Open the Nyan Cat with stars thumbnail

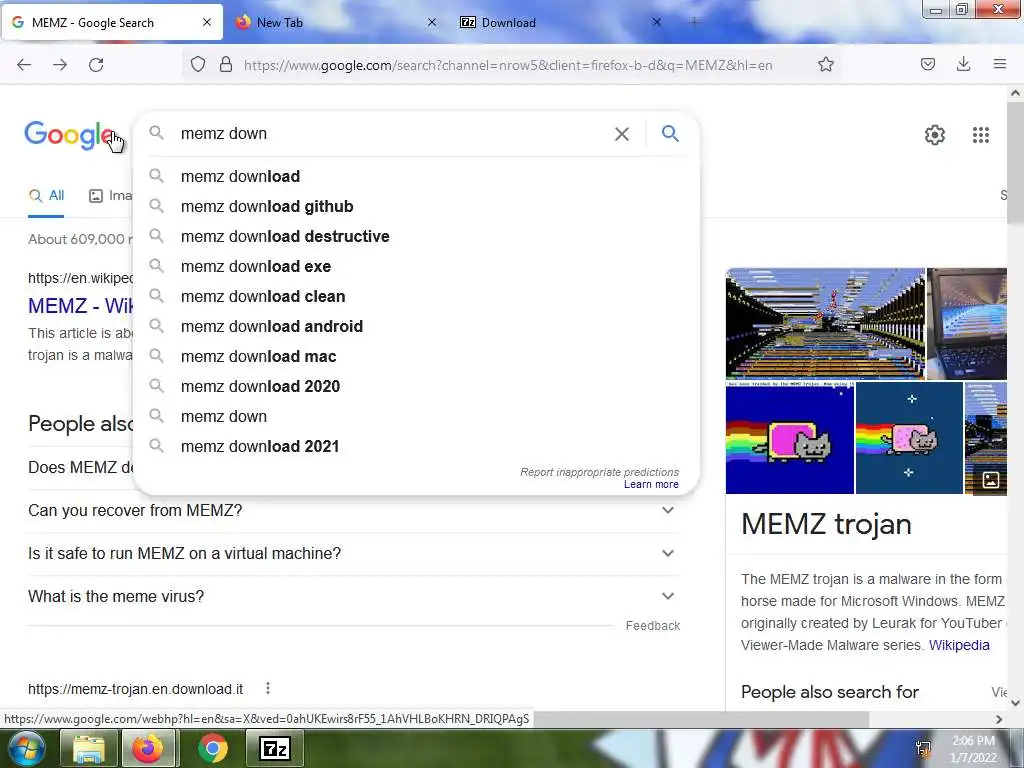(x=909, y=438)
